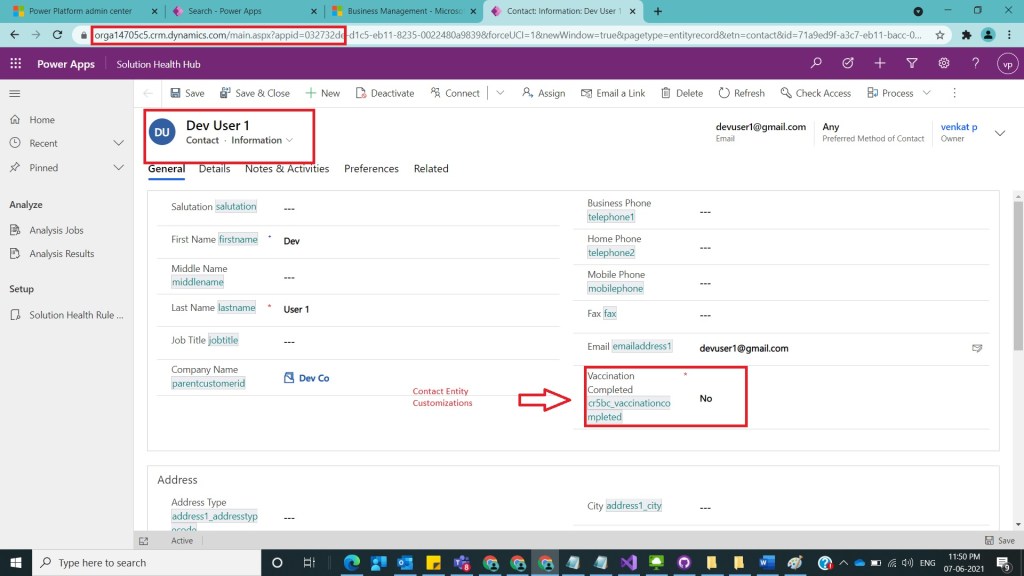The height and width of the screenshot is (576, 1024).
Task: Open the Dev Co company link
Action: click(314, 378)
